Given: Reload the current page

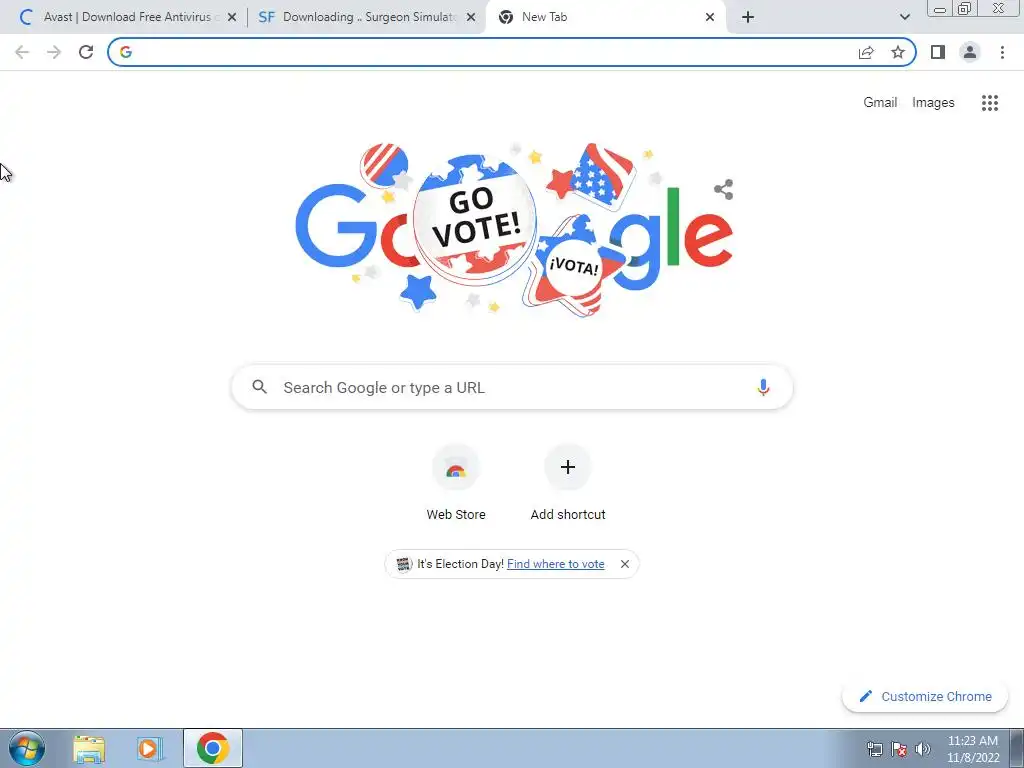Looking at the screenshot, I should point(86,52).
